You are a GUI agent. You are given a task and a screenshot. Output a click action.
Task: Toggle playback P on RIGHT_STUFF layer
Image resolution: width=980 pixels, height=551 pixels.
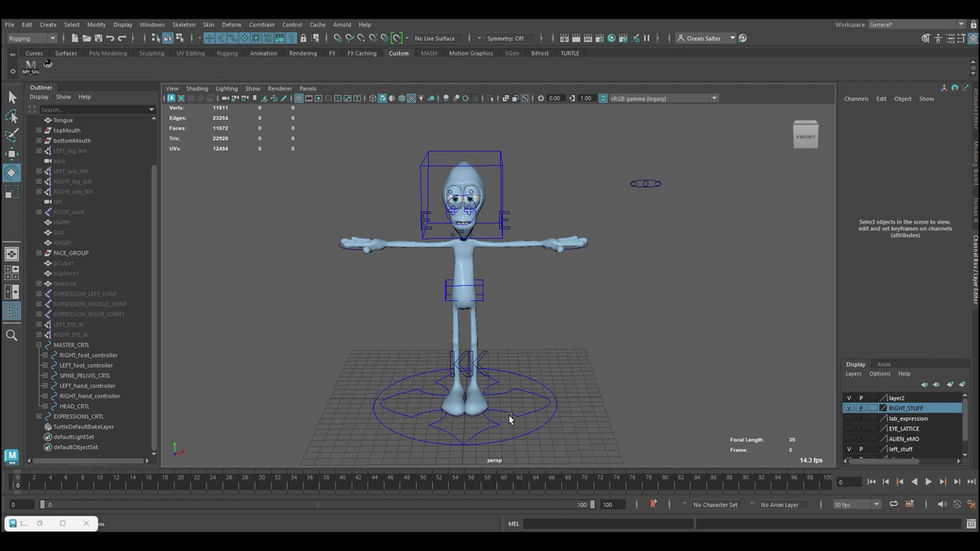pos(861,408)
